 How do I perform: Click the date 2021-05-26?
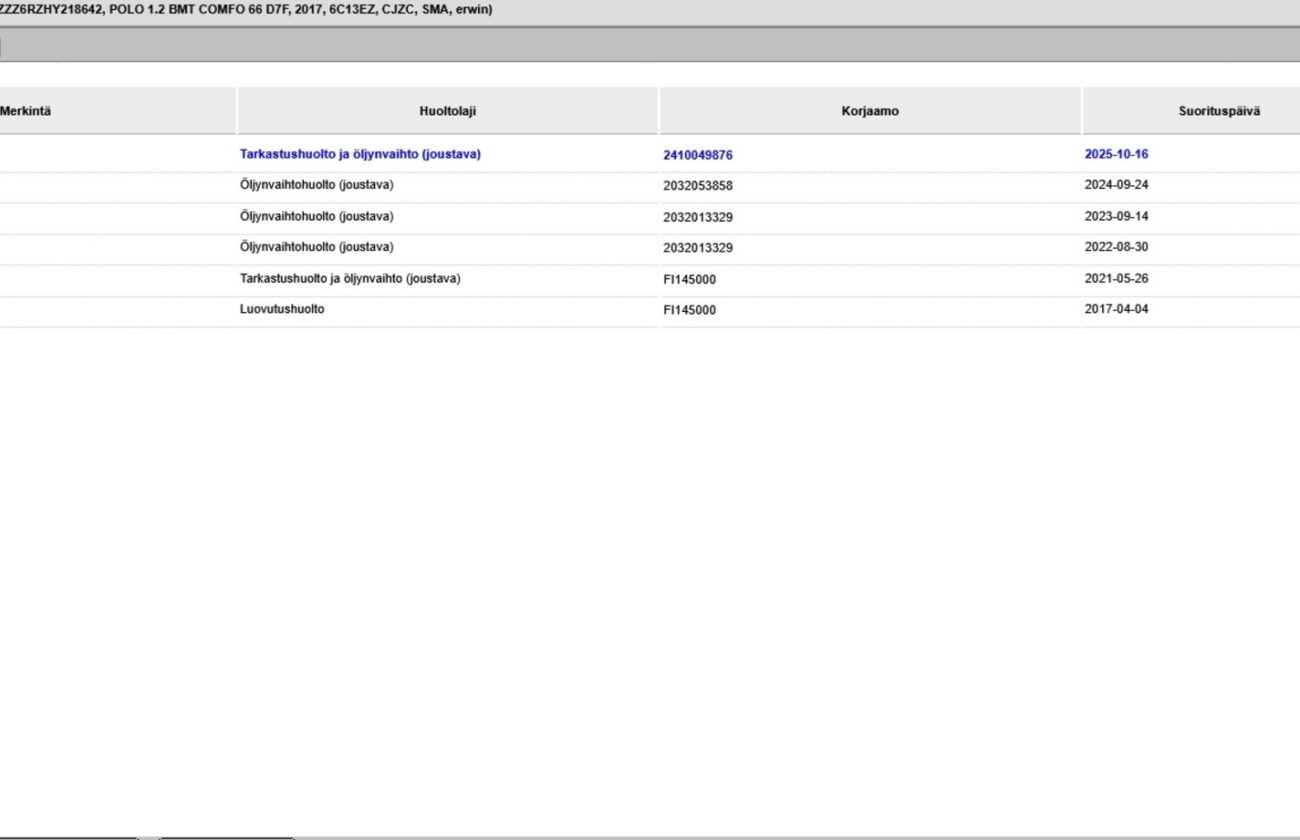(1116, 279)
